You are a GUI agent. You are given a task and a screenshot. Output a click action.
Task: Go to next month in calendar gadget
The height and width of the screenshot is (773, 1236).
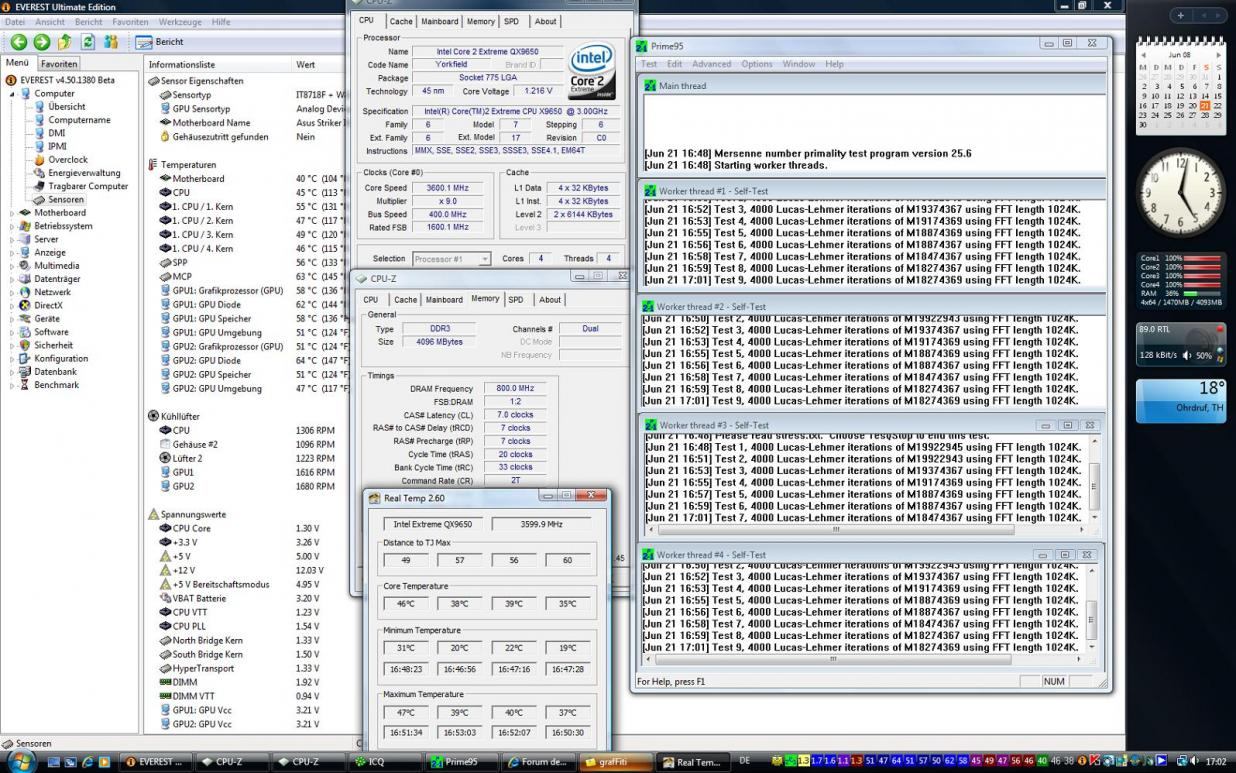coord(1219,55)
